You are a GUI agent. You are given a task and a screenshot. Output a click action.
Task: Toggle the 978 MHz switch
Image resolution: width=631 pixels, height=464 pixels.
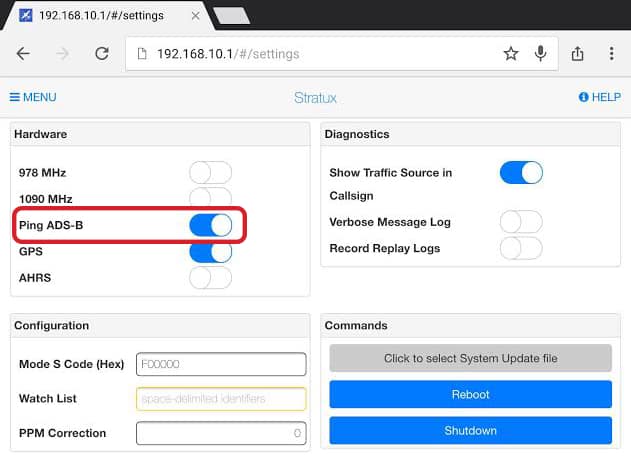pyautogui.click(x=210, y=173)
